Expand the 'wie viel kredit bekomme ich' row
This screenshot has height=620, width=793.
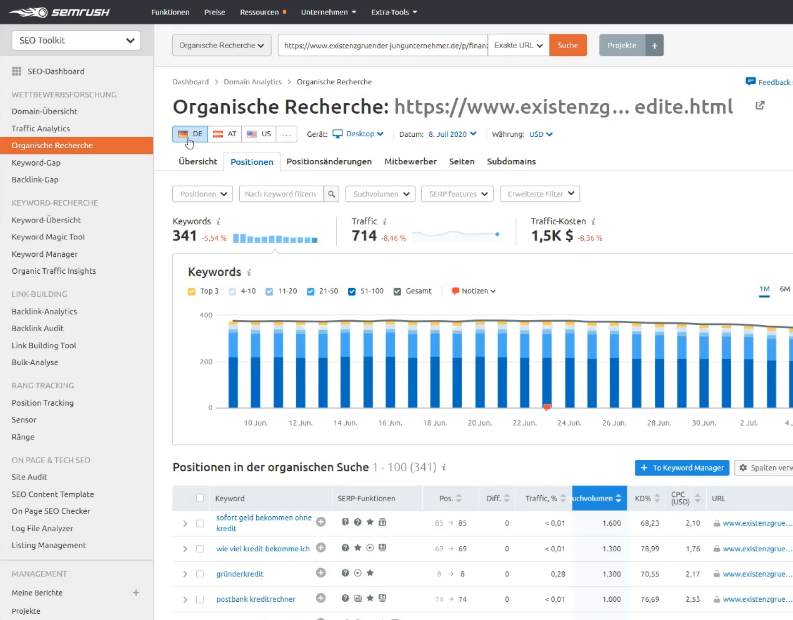(185, 549)
